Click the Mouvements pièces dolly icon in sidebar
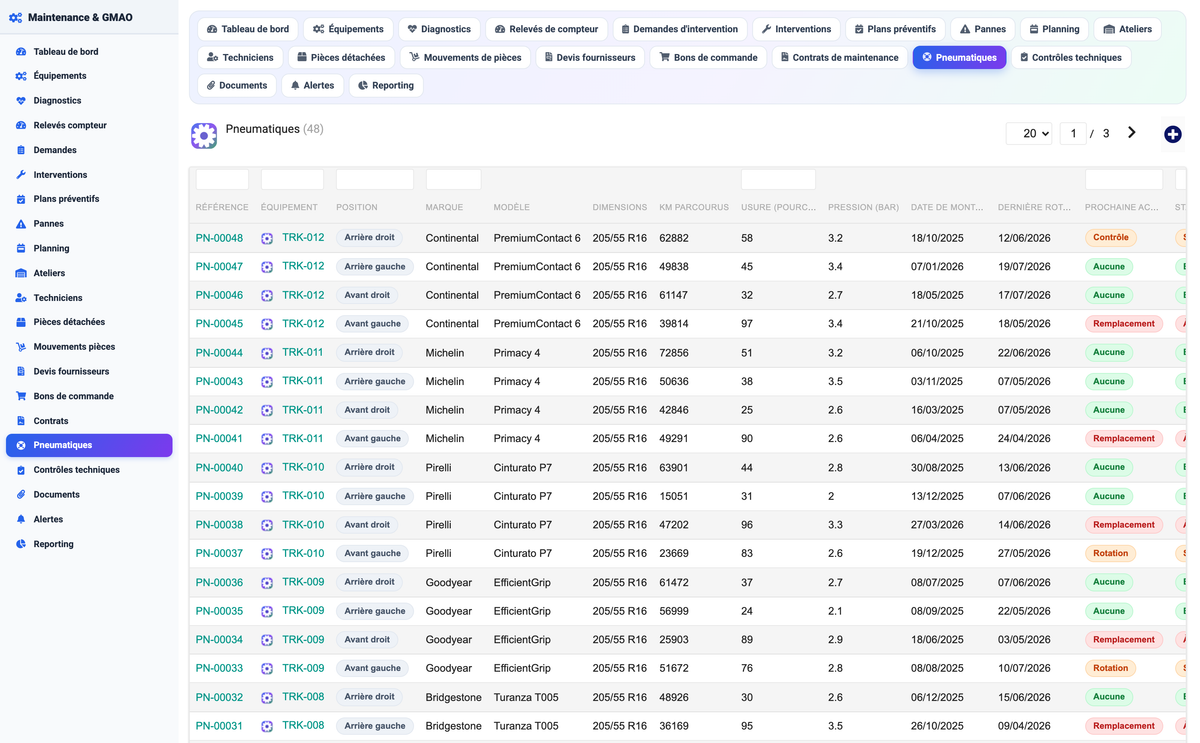This screenshot has width=1200, height=743. (21, 347)
